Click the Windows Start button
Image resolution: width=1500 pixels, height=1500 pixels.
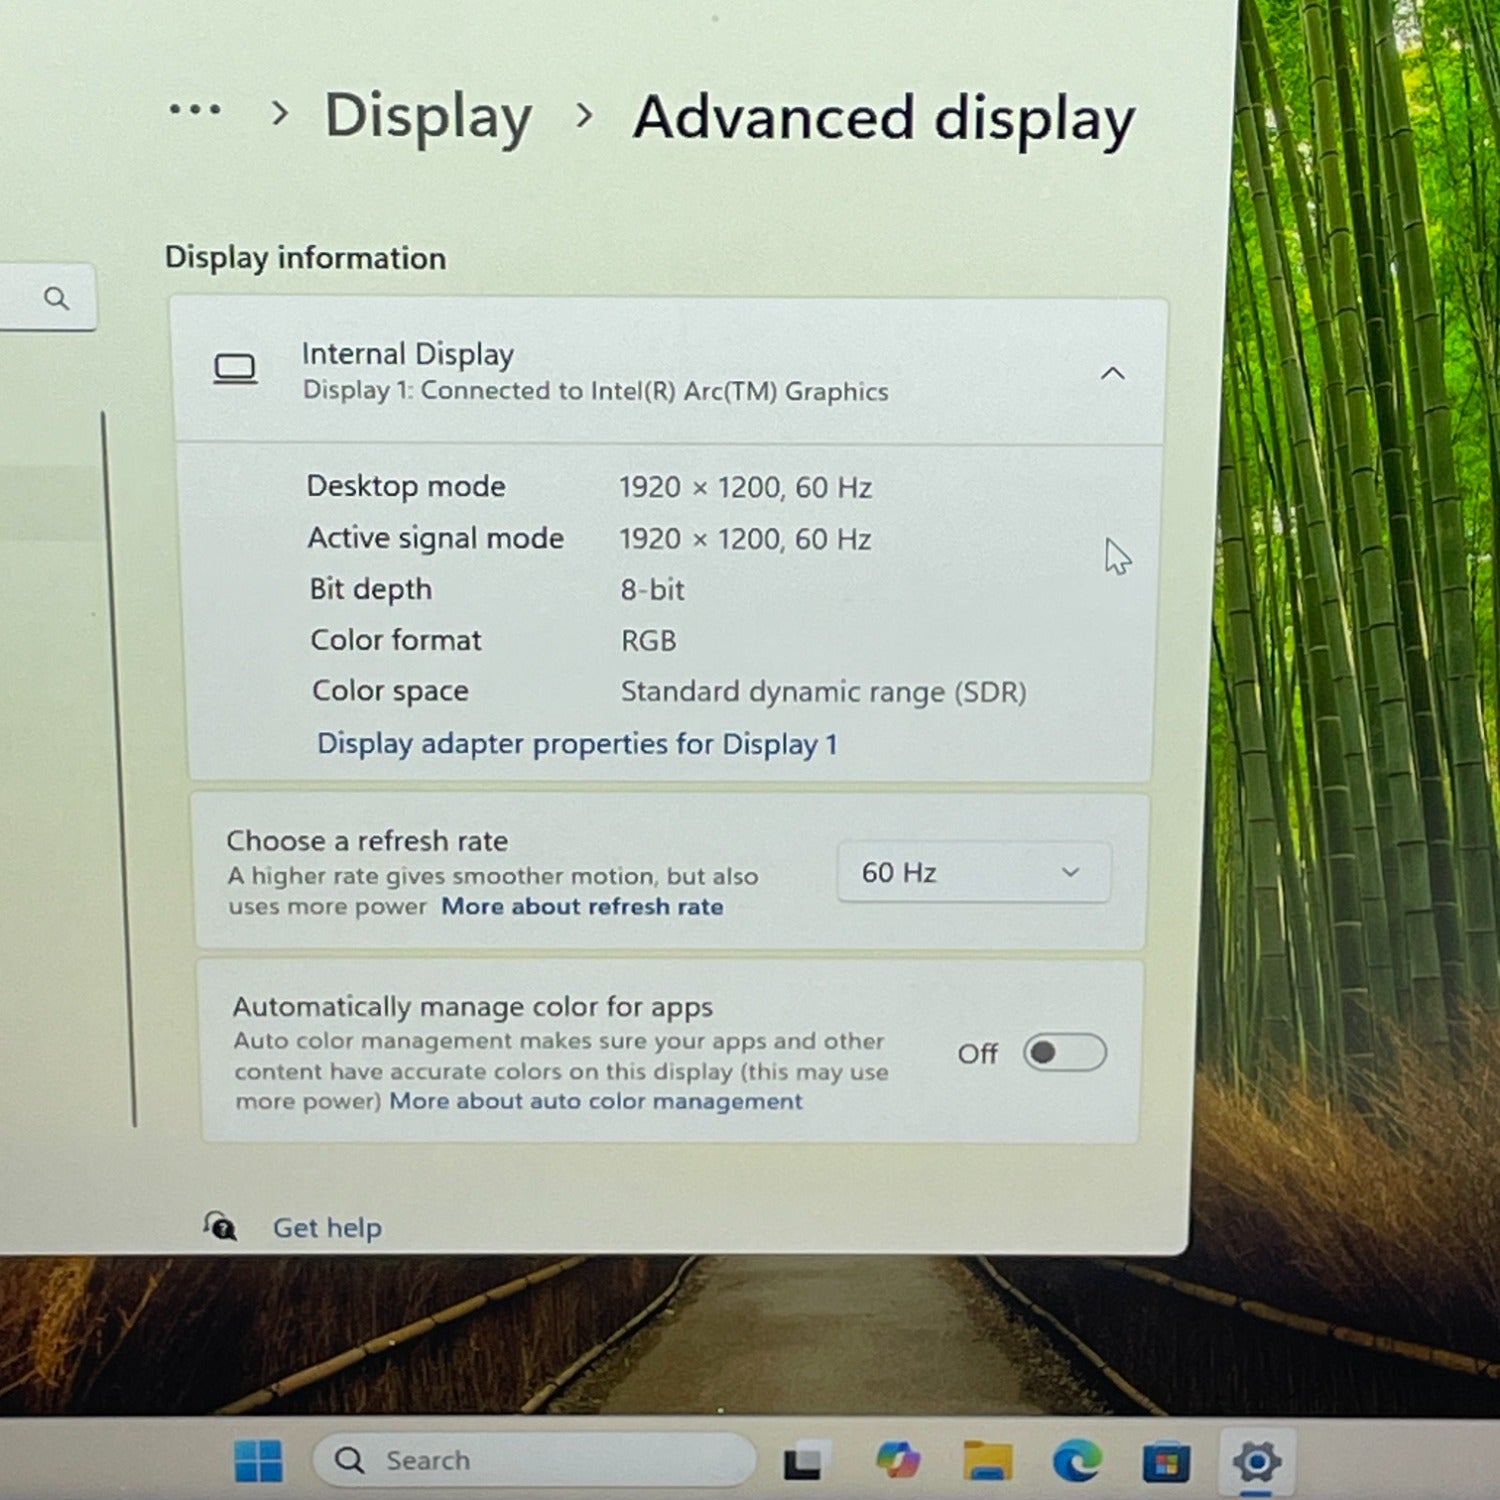click(258, 1461)
